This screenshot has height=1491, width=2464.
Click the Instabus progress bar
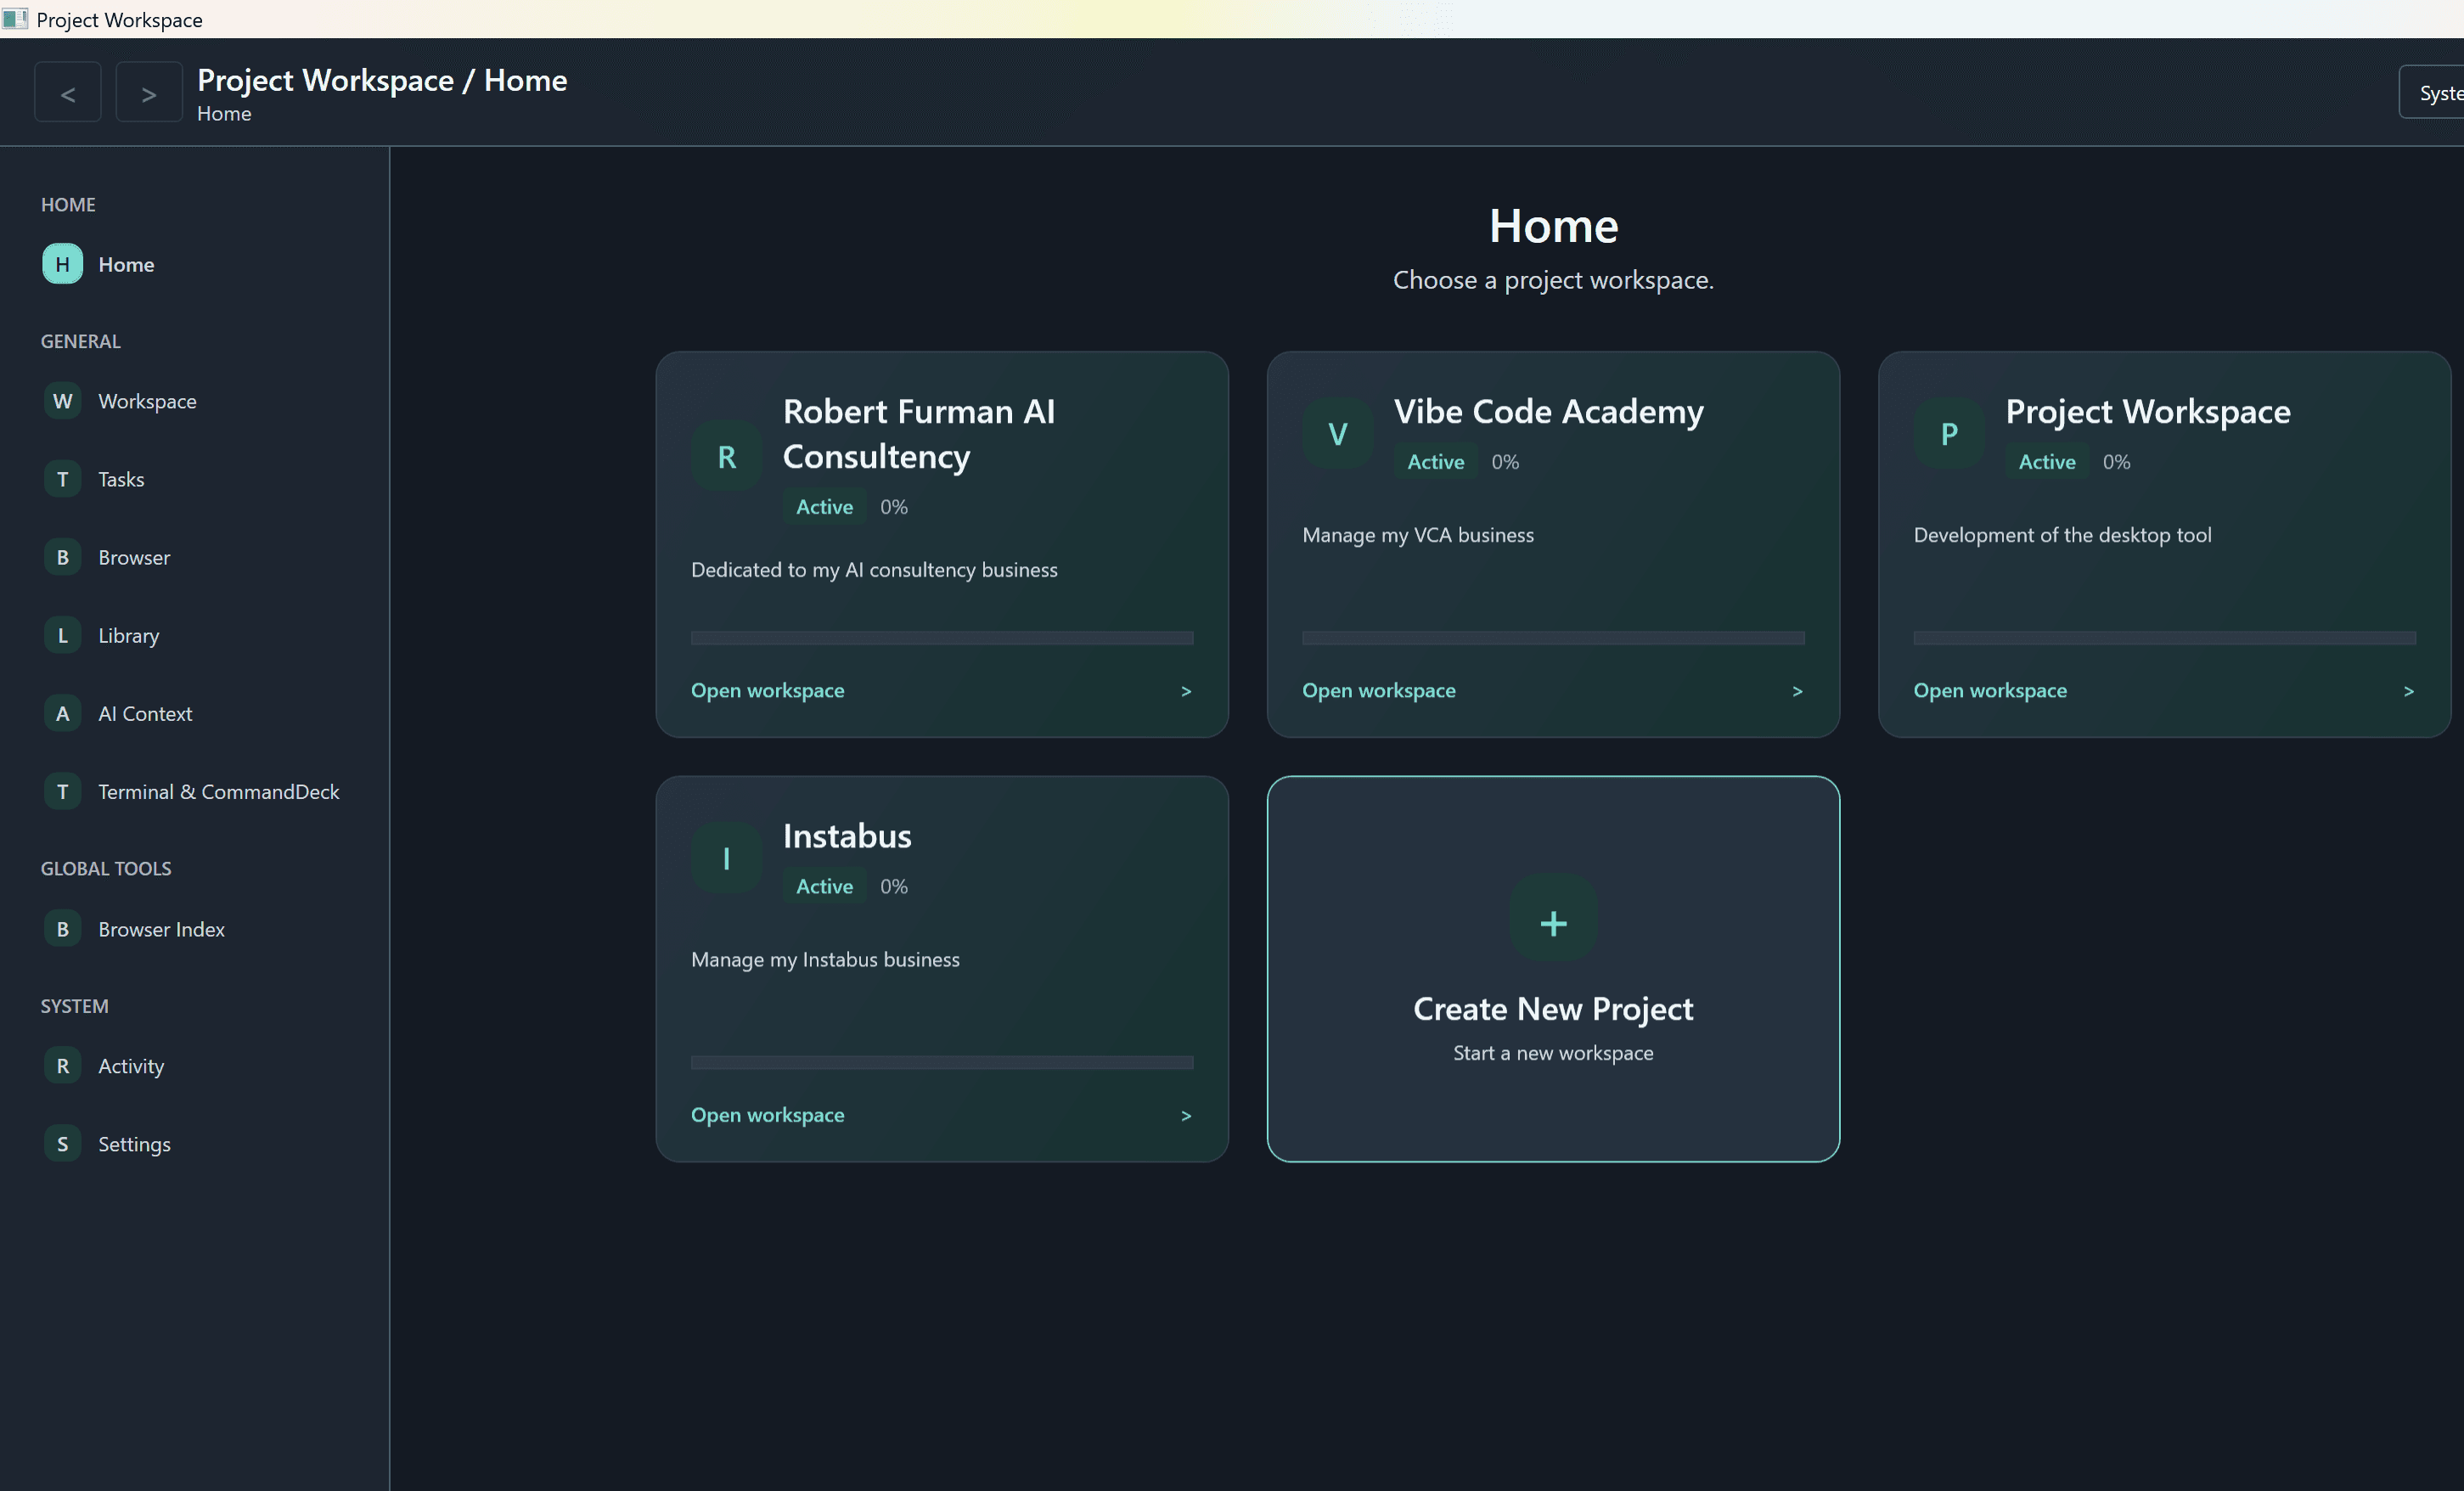coord(942,1062)
